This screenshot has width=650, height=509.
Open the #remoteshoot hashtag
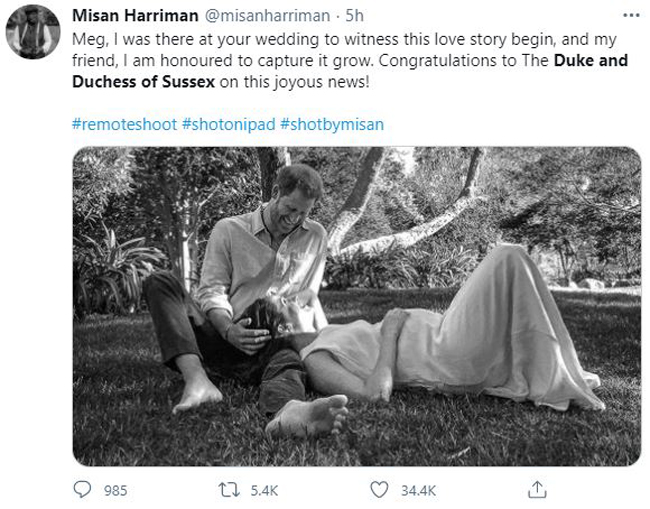point(124,124)
